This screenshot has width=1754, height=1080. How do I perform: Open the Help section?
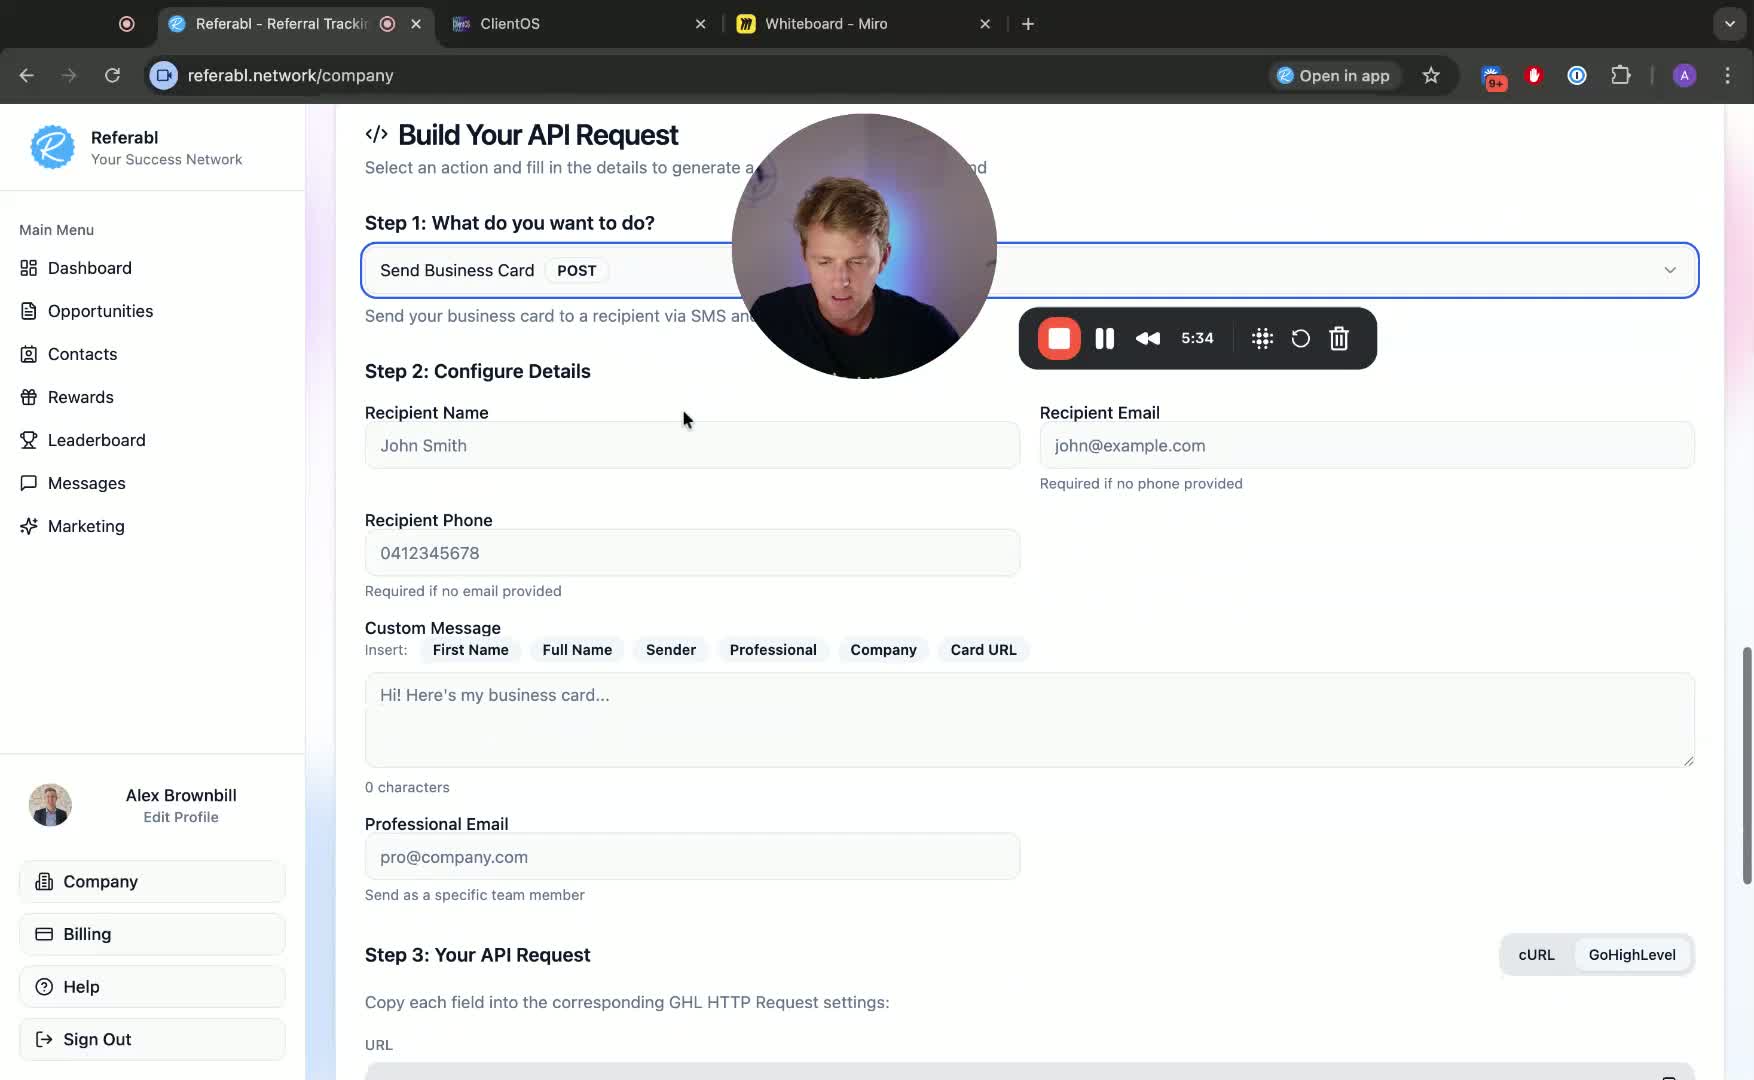click(x=152, y=987)
